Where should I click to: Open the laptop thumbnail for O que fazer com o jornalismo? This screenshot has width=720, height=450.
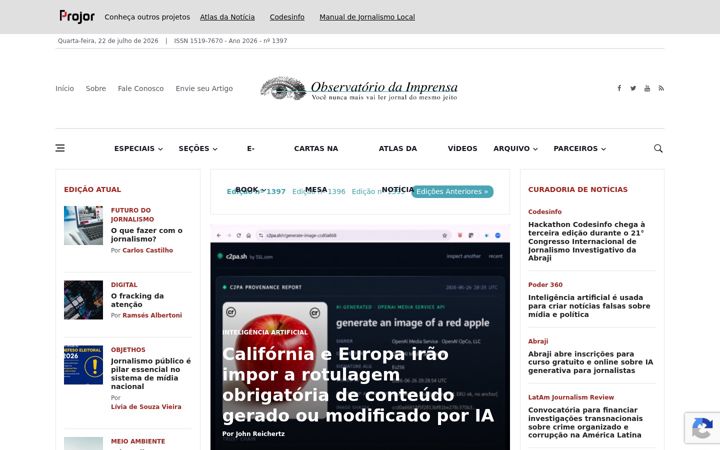click(84, 225)
